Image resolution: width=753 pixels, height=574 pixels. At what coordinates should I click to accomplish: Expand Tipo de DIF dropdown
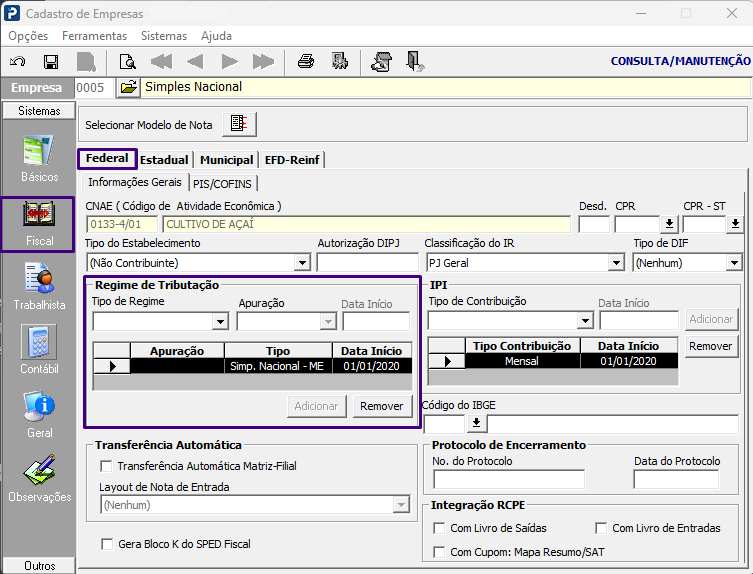tap(734, 263)
